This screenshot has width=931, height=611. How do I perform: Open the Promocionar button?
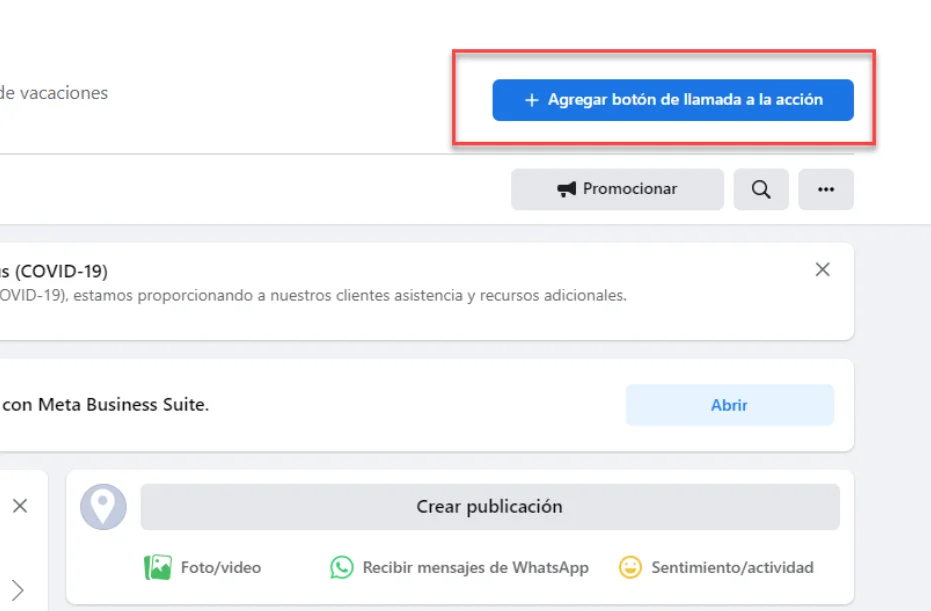pos(617,189)
